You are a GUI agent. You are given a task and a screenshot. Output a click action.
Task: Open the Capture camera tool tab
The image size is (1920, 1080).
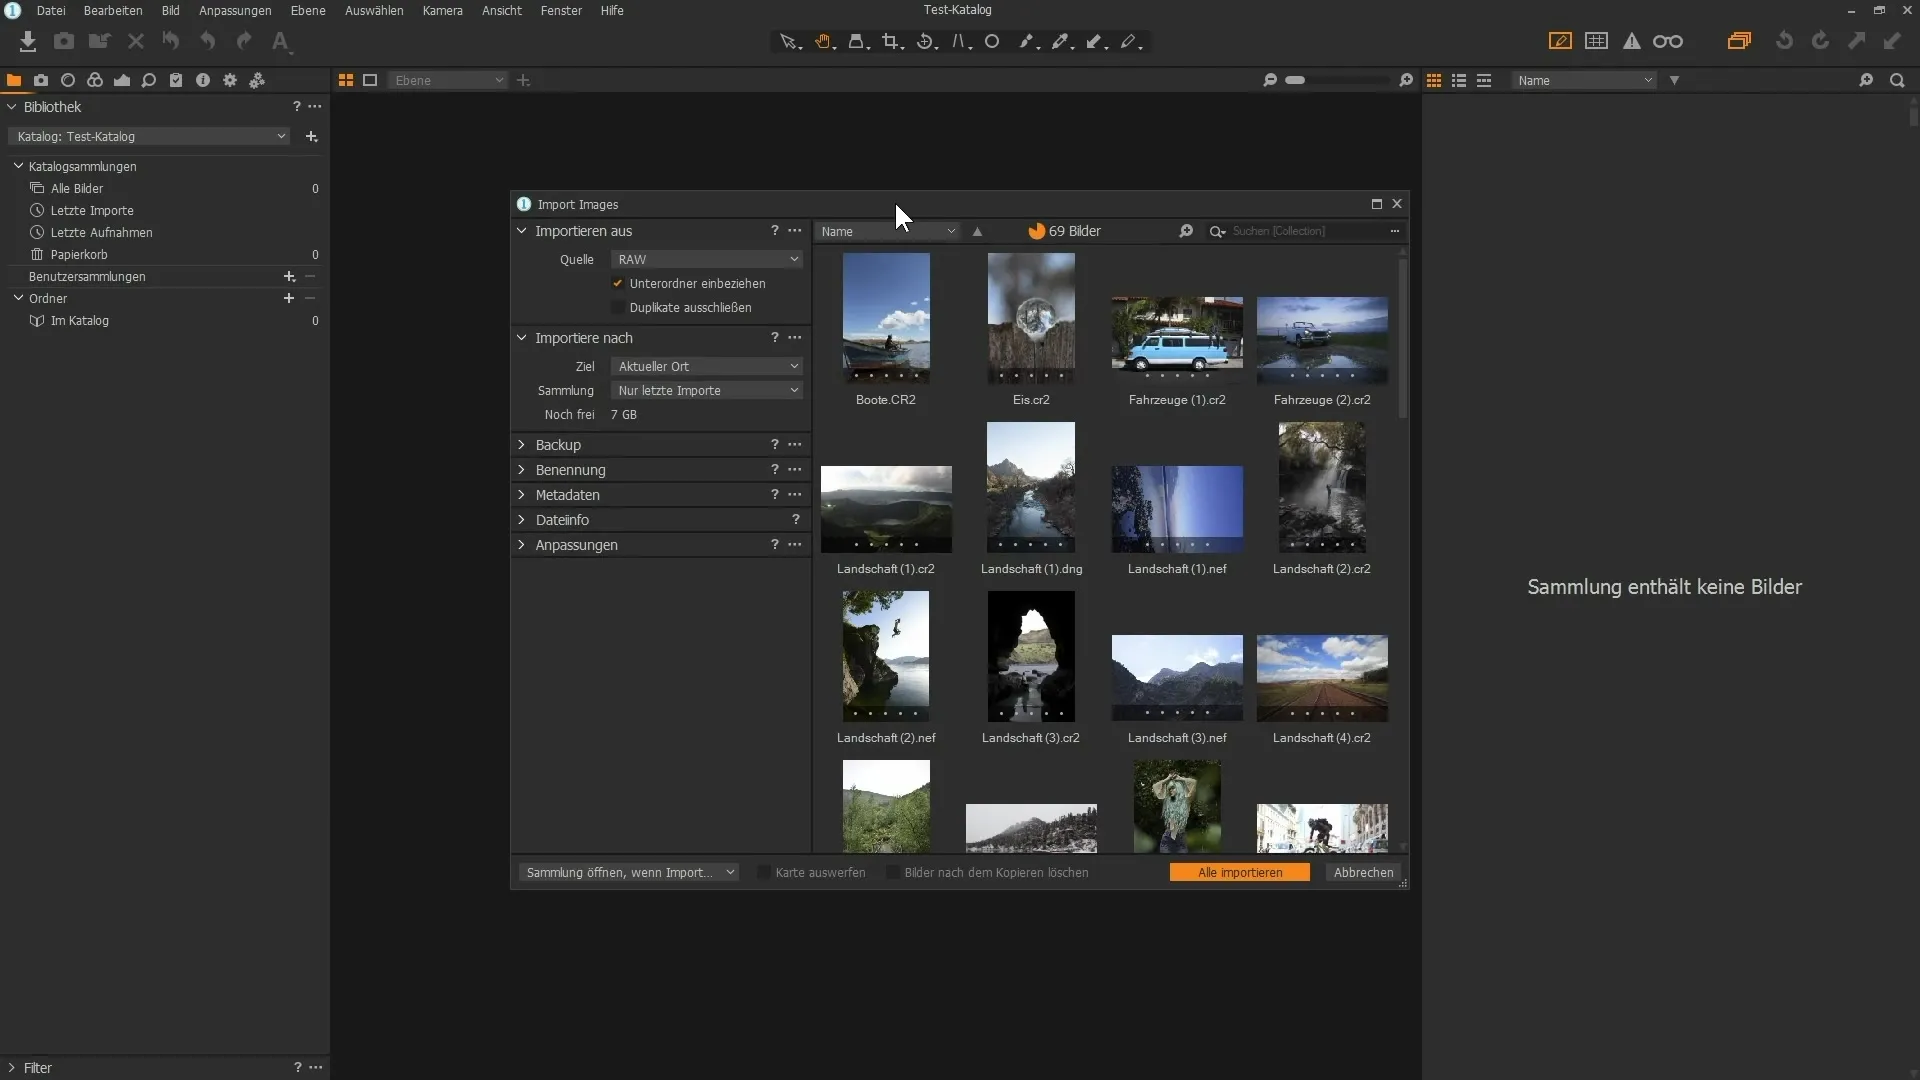[41, 80]
